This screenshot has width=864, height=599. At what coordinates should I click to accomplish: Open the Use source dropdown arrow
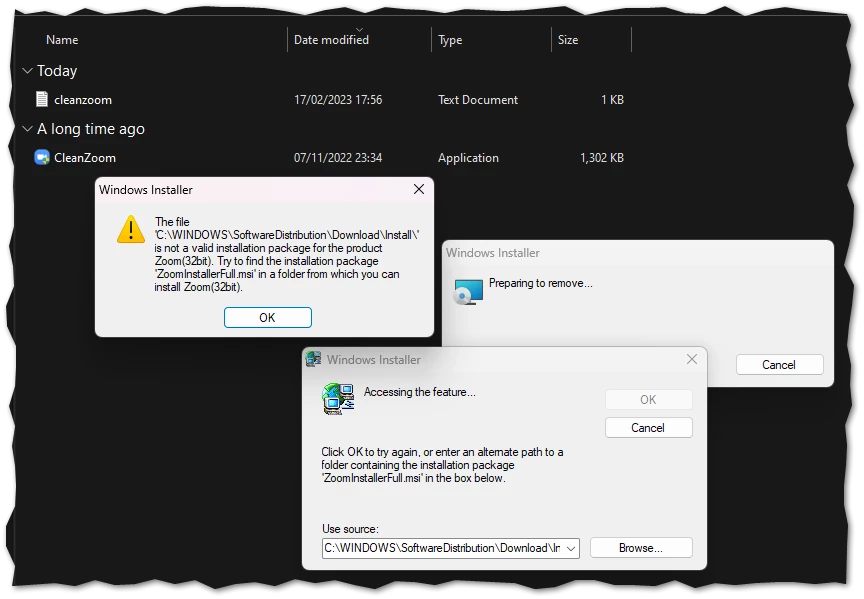click(x=571, y=548)
